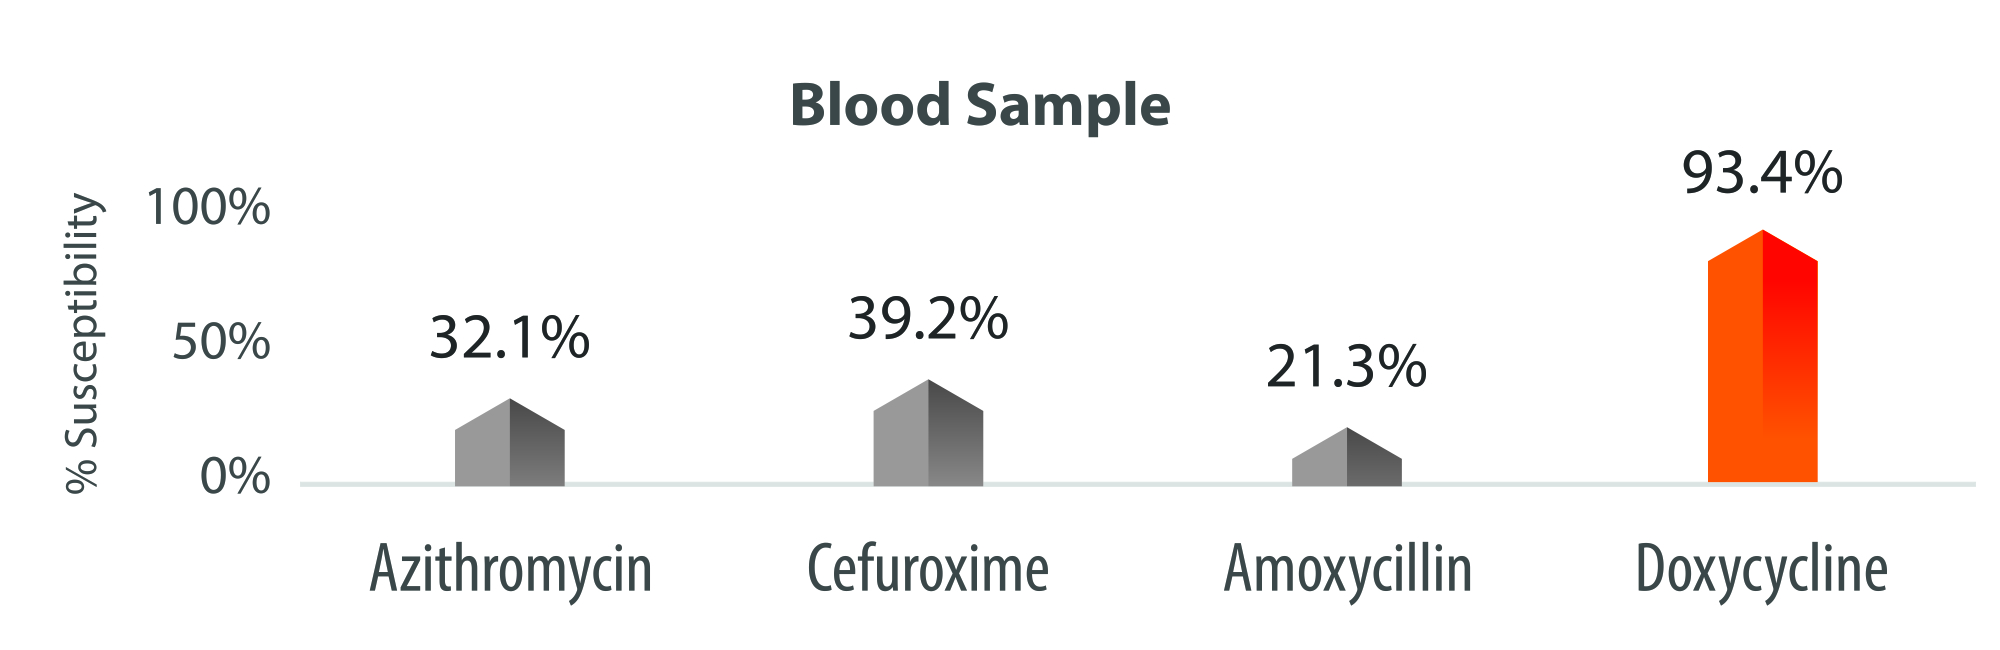Select the gray Azithromycin bar
The image size is (2000, 650).
[x=509, y=450]
